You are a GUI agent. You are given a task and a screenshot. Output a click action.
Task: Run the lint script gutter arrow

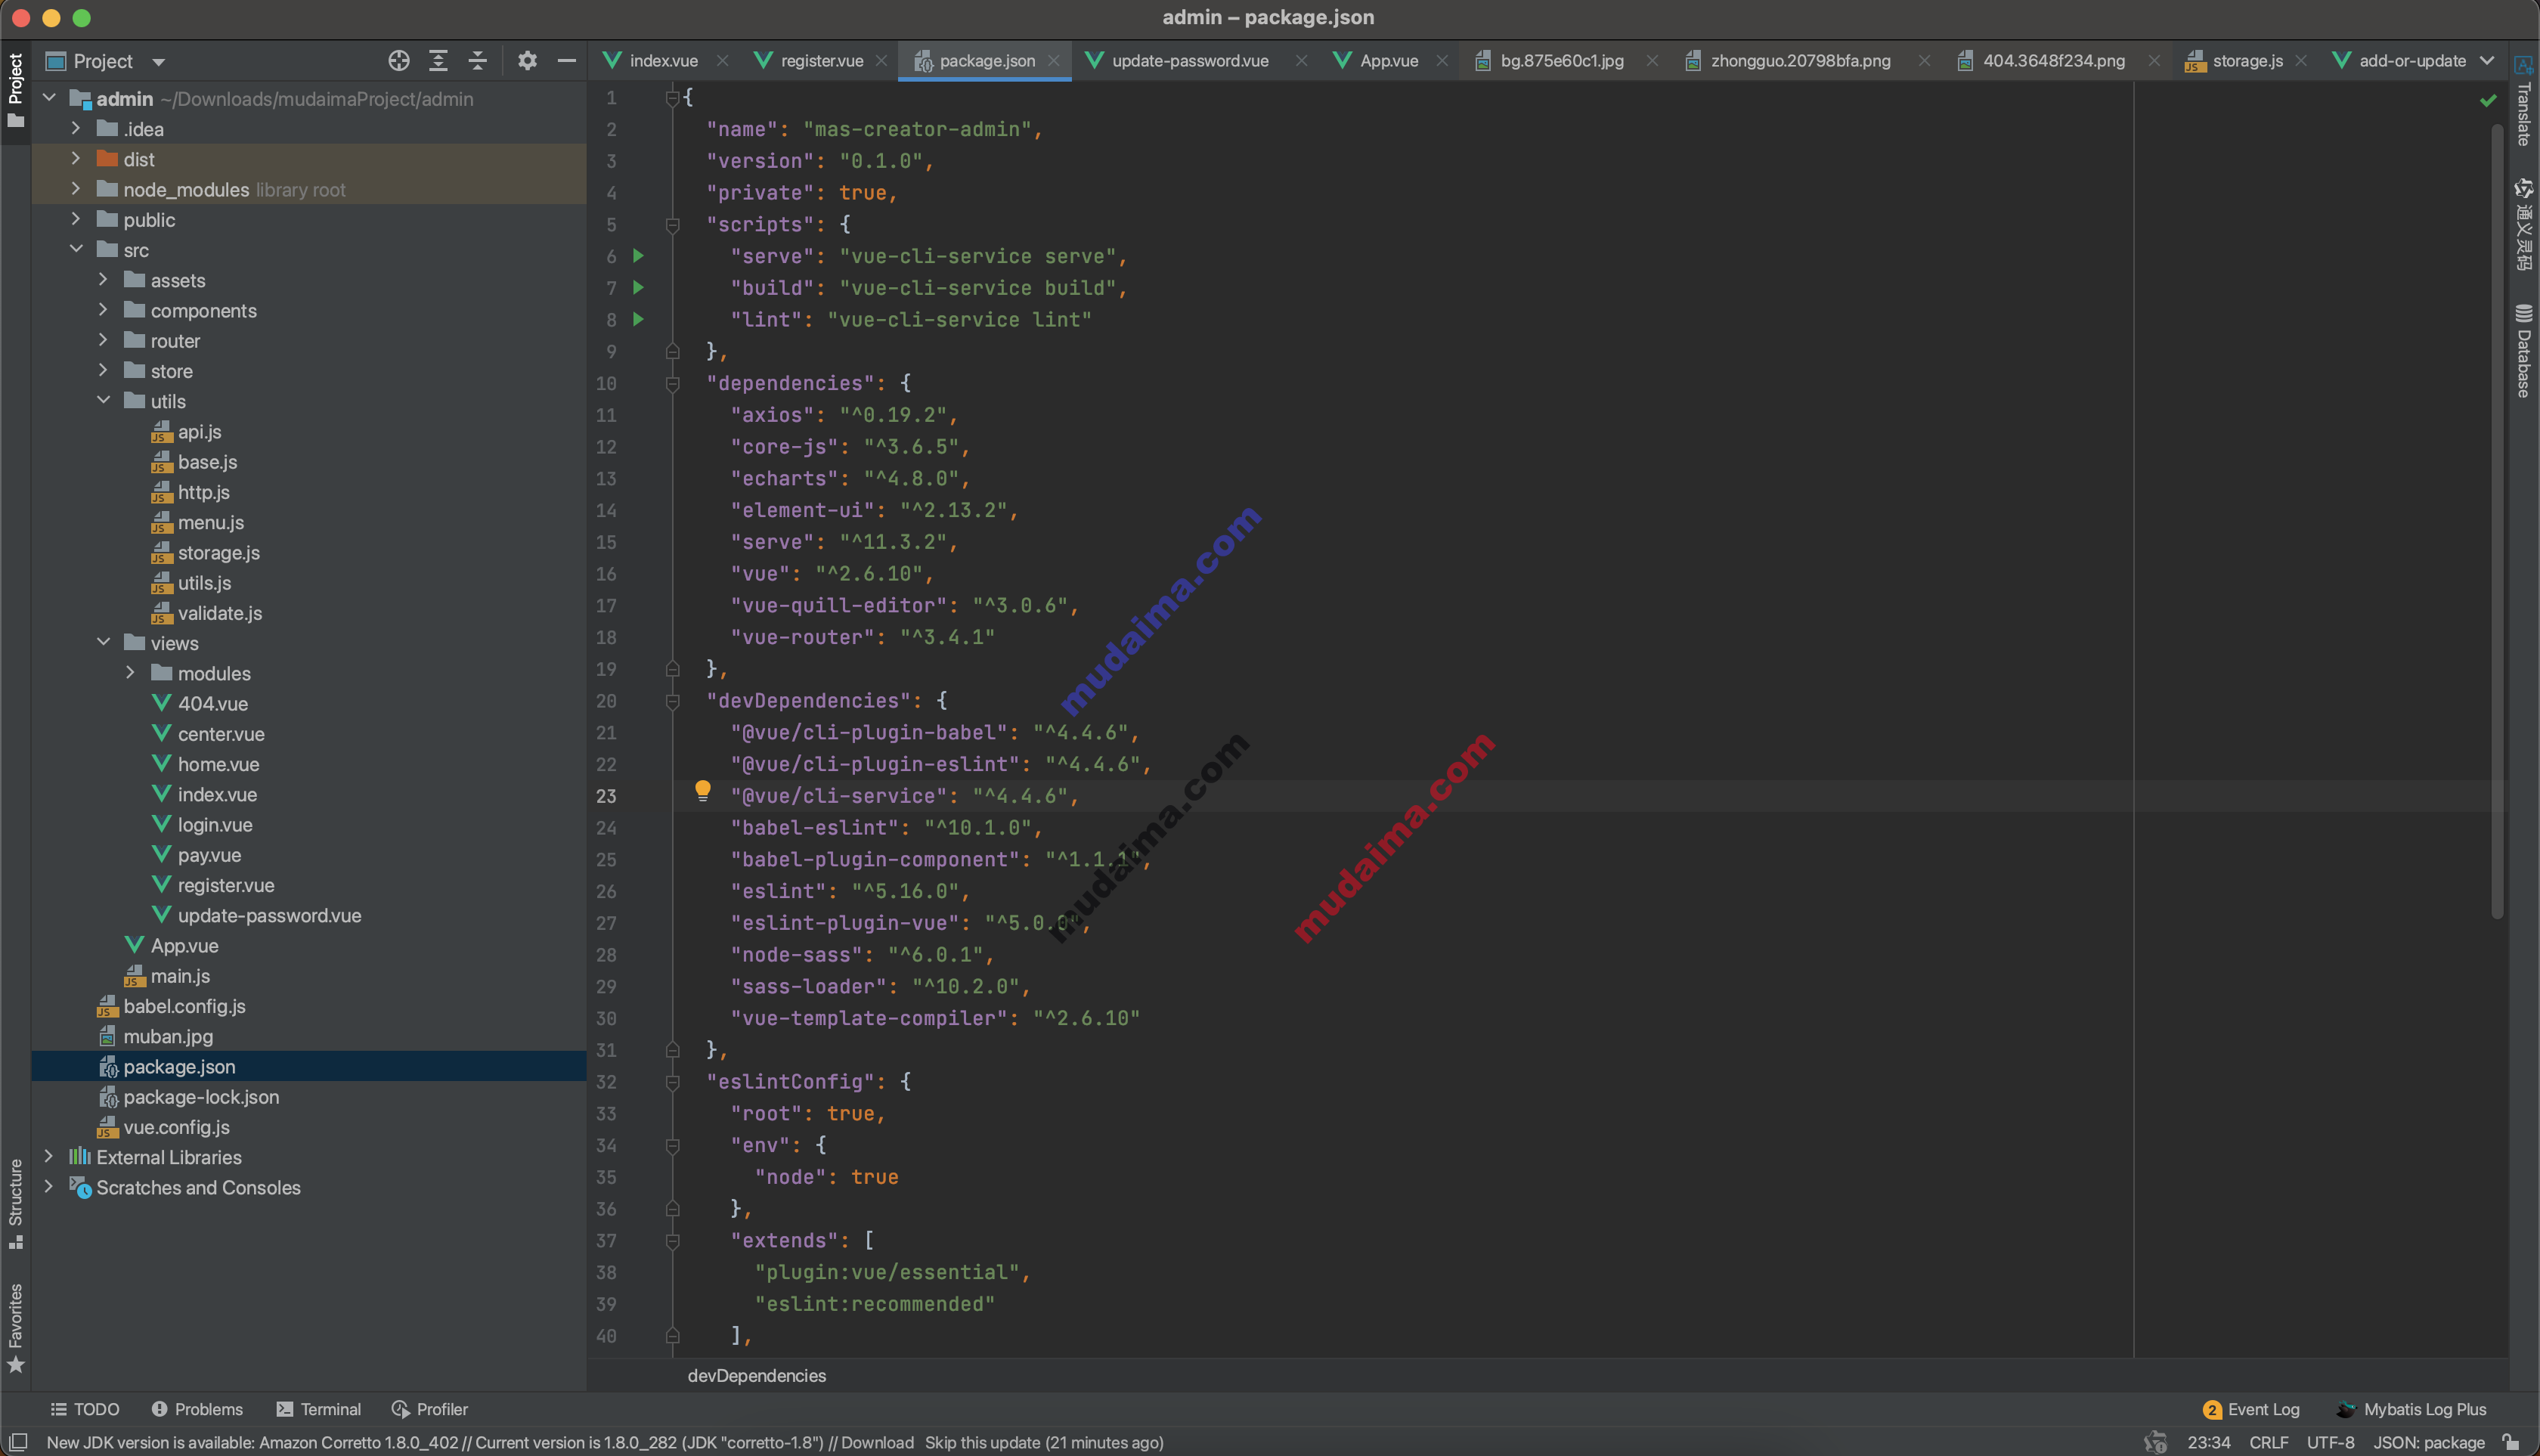(638, 320)
